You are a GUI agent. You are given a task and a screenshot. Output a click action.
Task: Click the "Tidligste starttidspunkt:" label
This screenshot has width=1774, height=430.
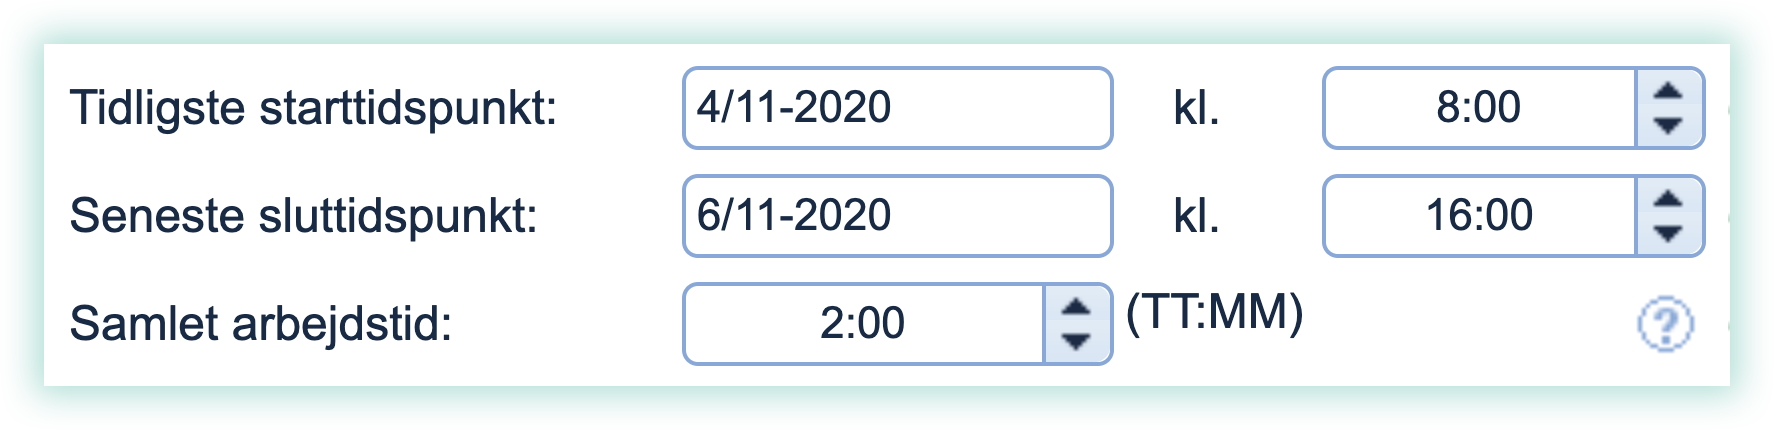[x=313, y=108]
